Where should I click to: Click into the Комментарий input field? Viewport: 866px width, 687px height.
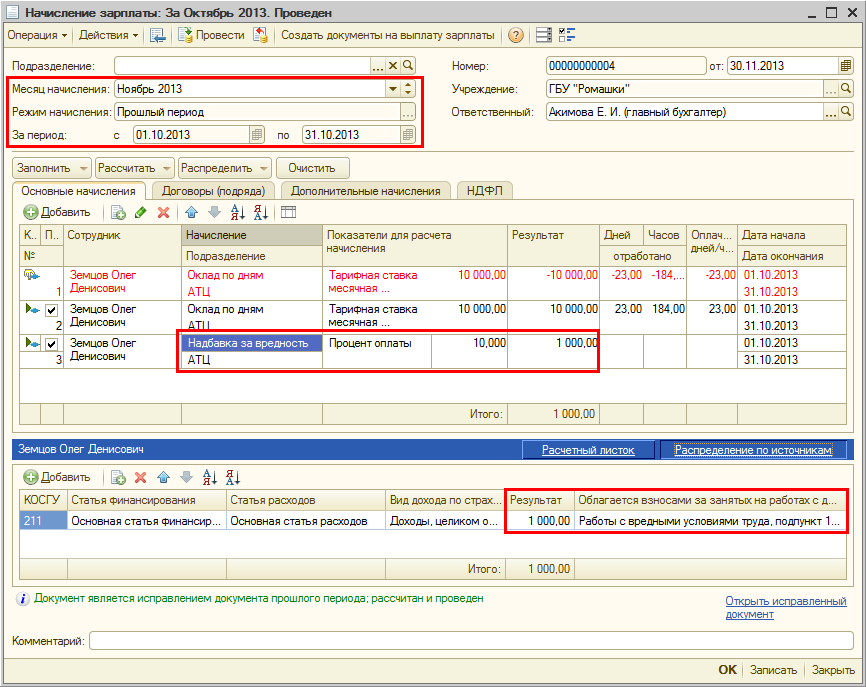(x=470, y=641)
